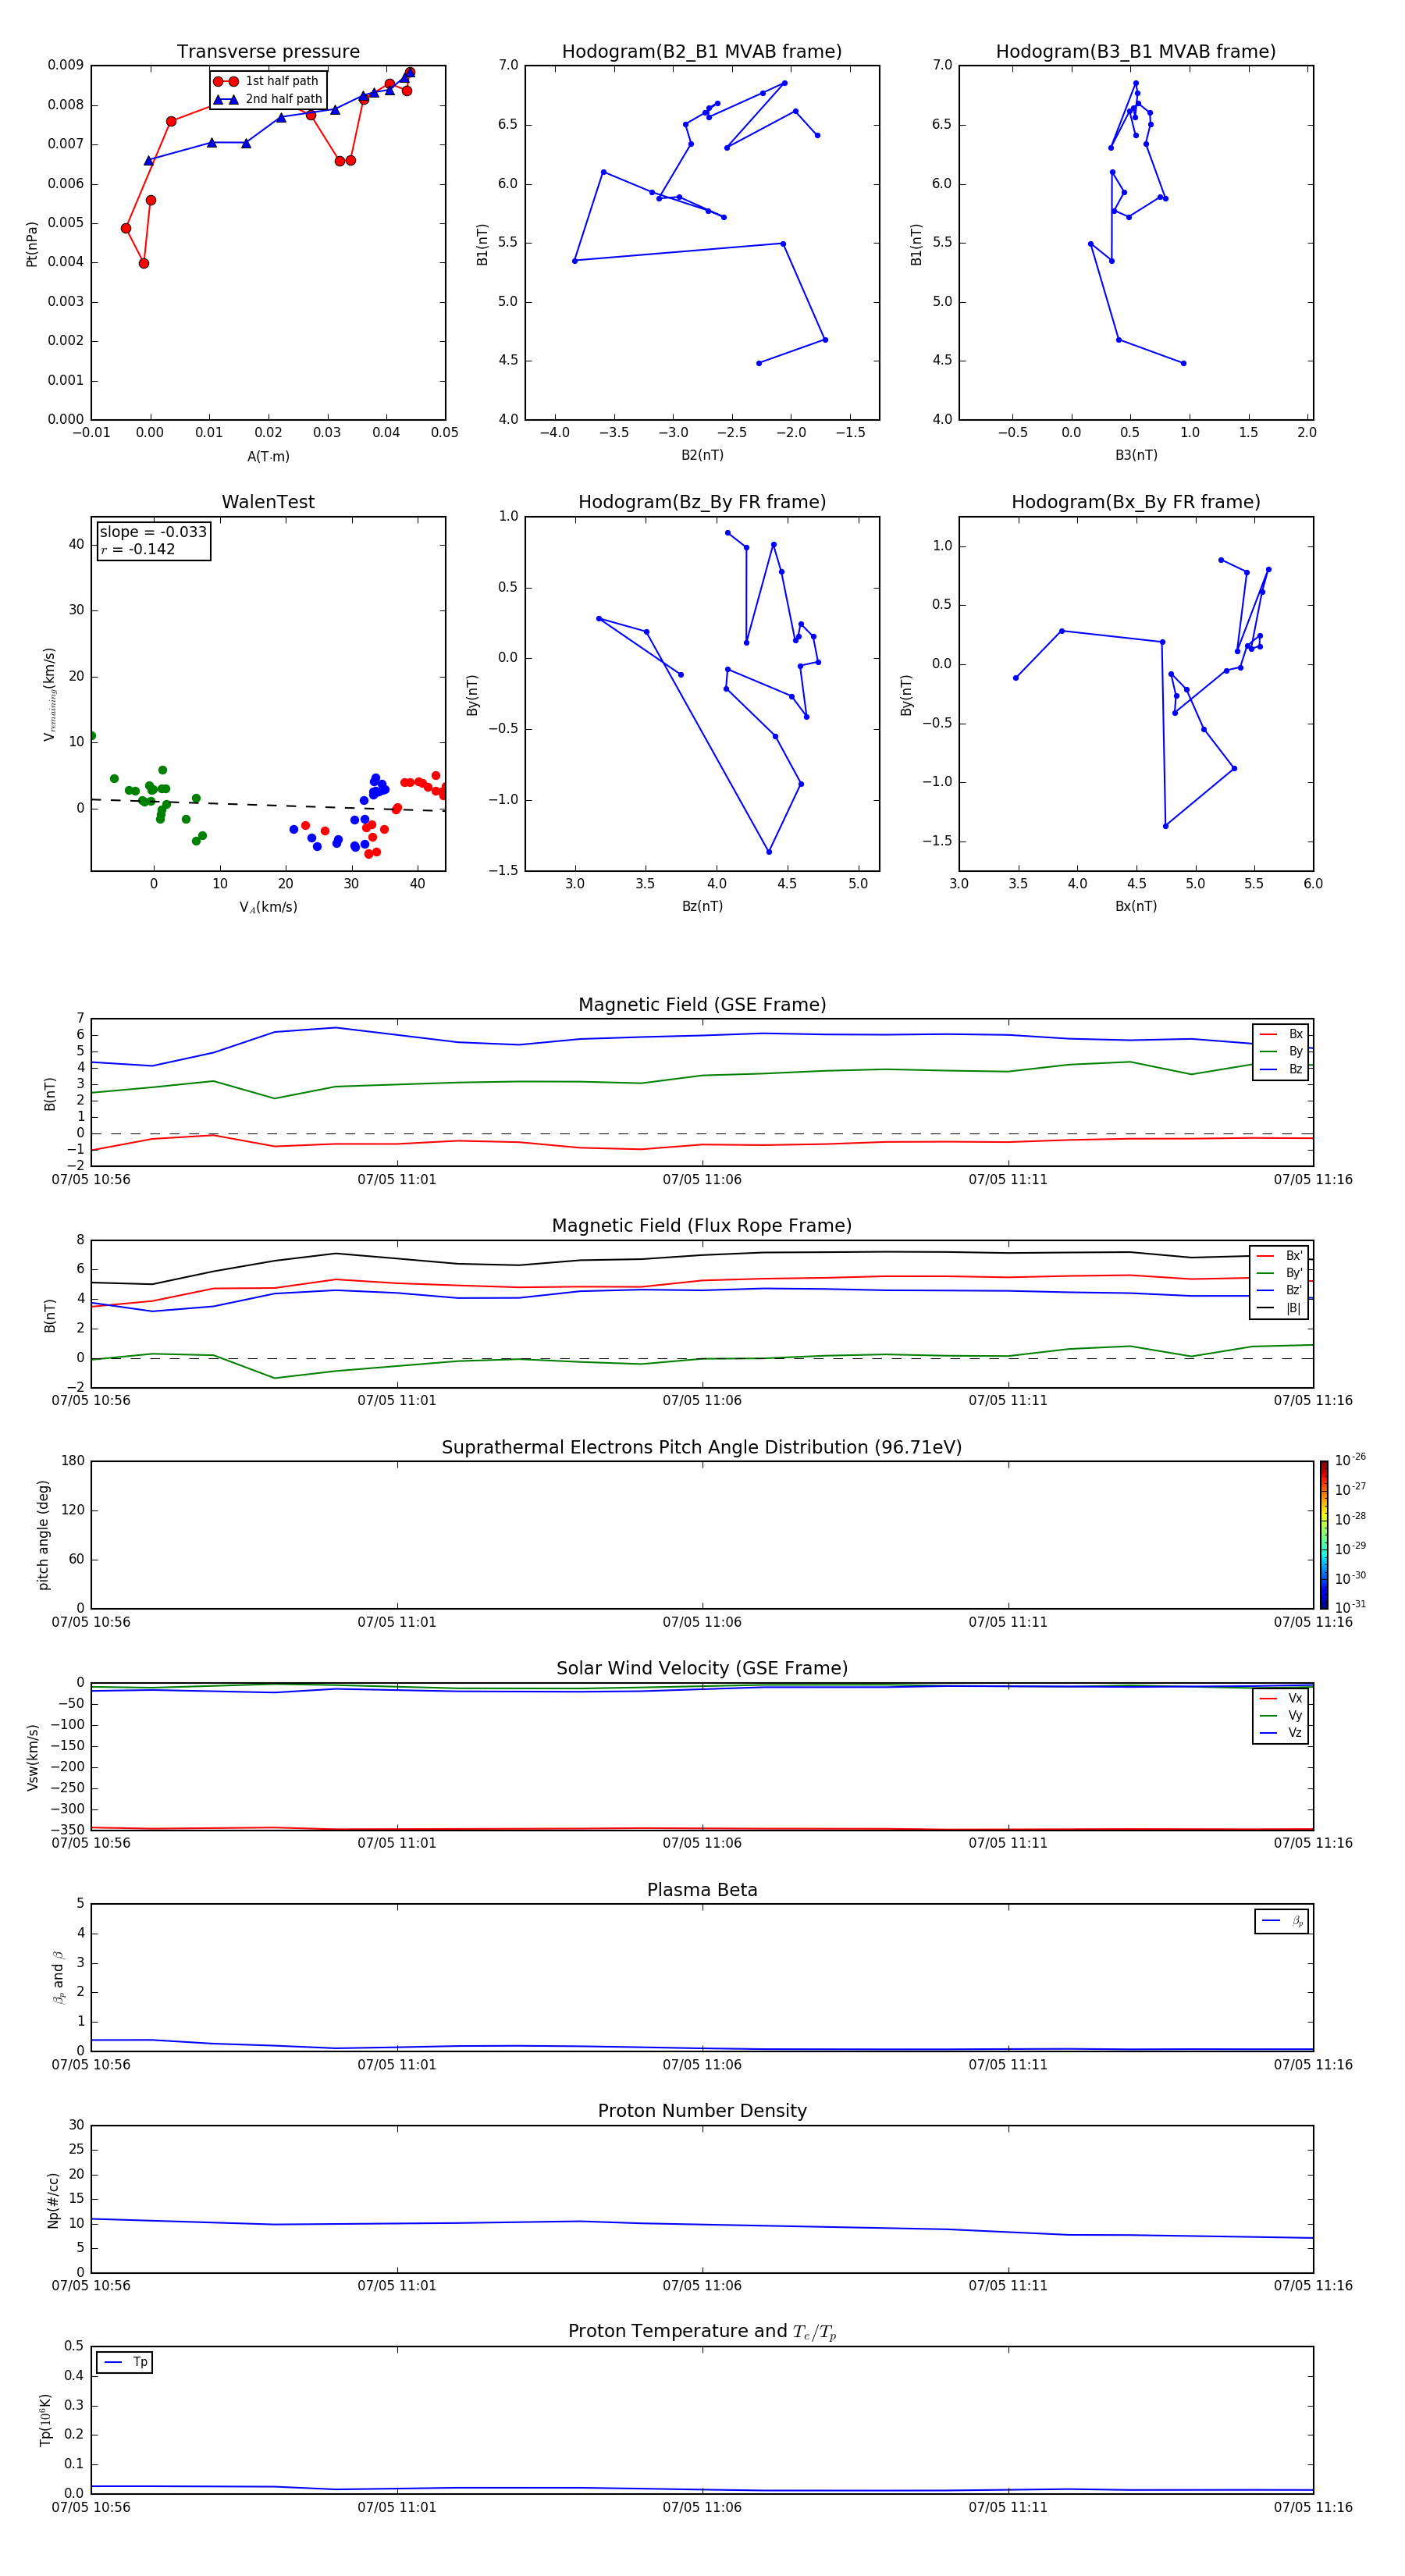This screenshot has width=1405, height=2576.
Task: Click the '10^-26' colorbar label
Action: click(x=1350, y=1460)
